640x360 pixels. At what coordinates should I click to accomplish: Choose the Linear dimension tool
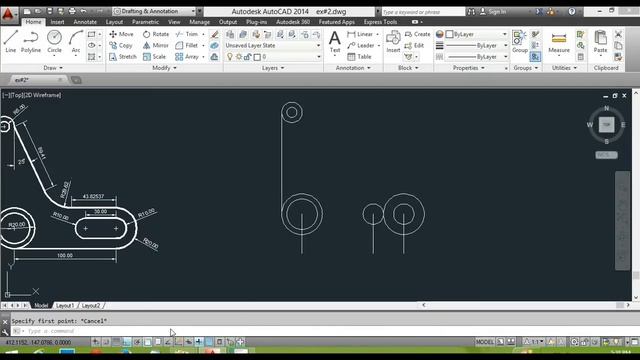coord(360,34)
